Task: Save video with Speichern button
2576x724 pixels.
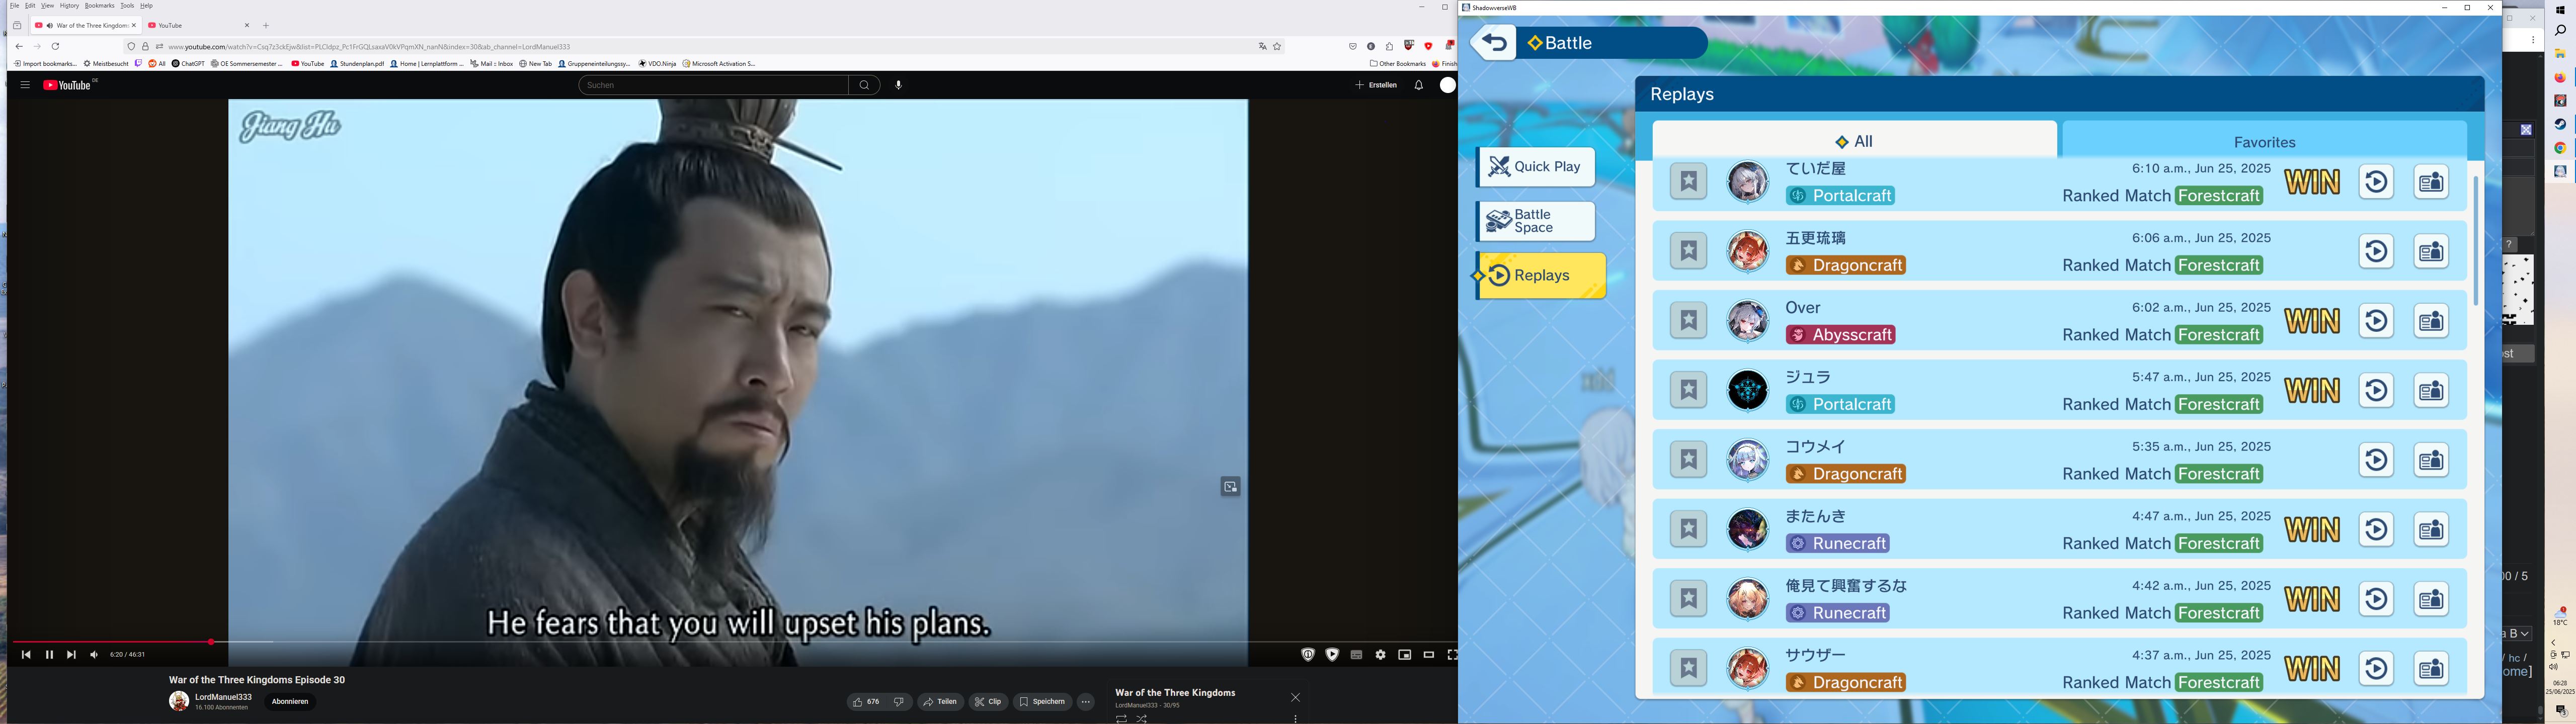Action: [x=1042, y=702]
